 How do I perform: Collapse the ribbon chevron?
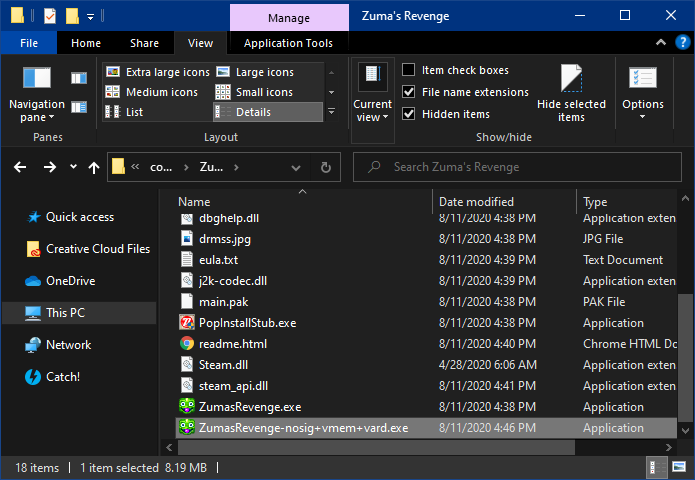point(660,43)
